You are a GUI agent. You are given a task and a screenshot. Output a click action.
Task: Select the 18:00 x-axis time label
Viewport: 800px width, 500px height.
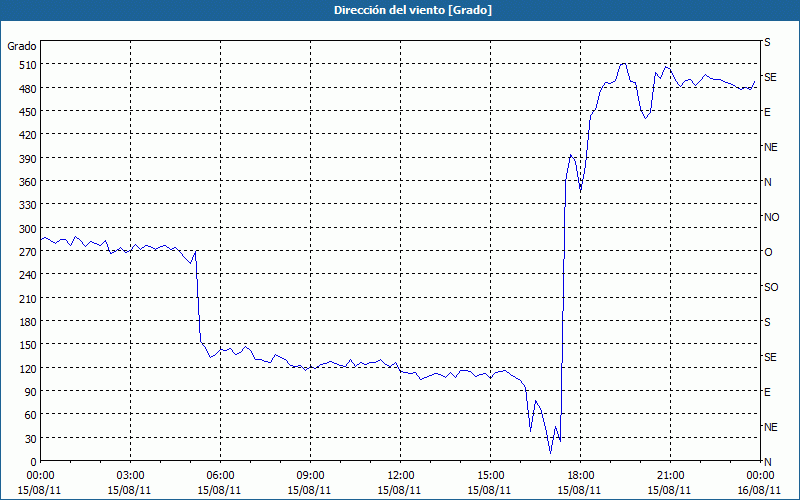pyautogui.click(x=581, y=476)
